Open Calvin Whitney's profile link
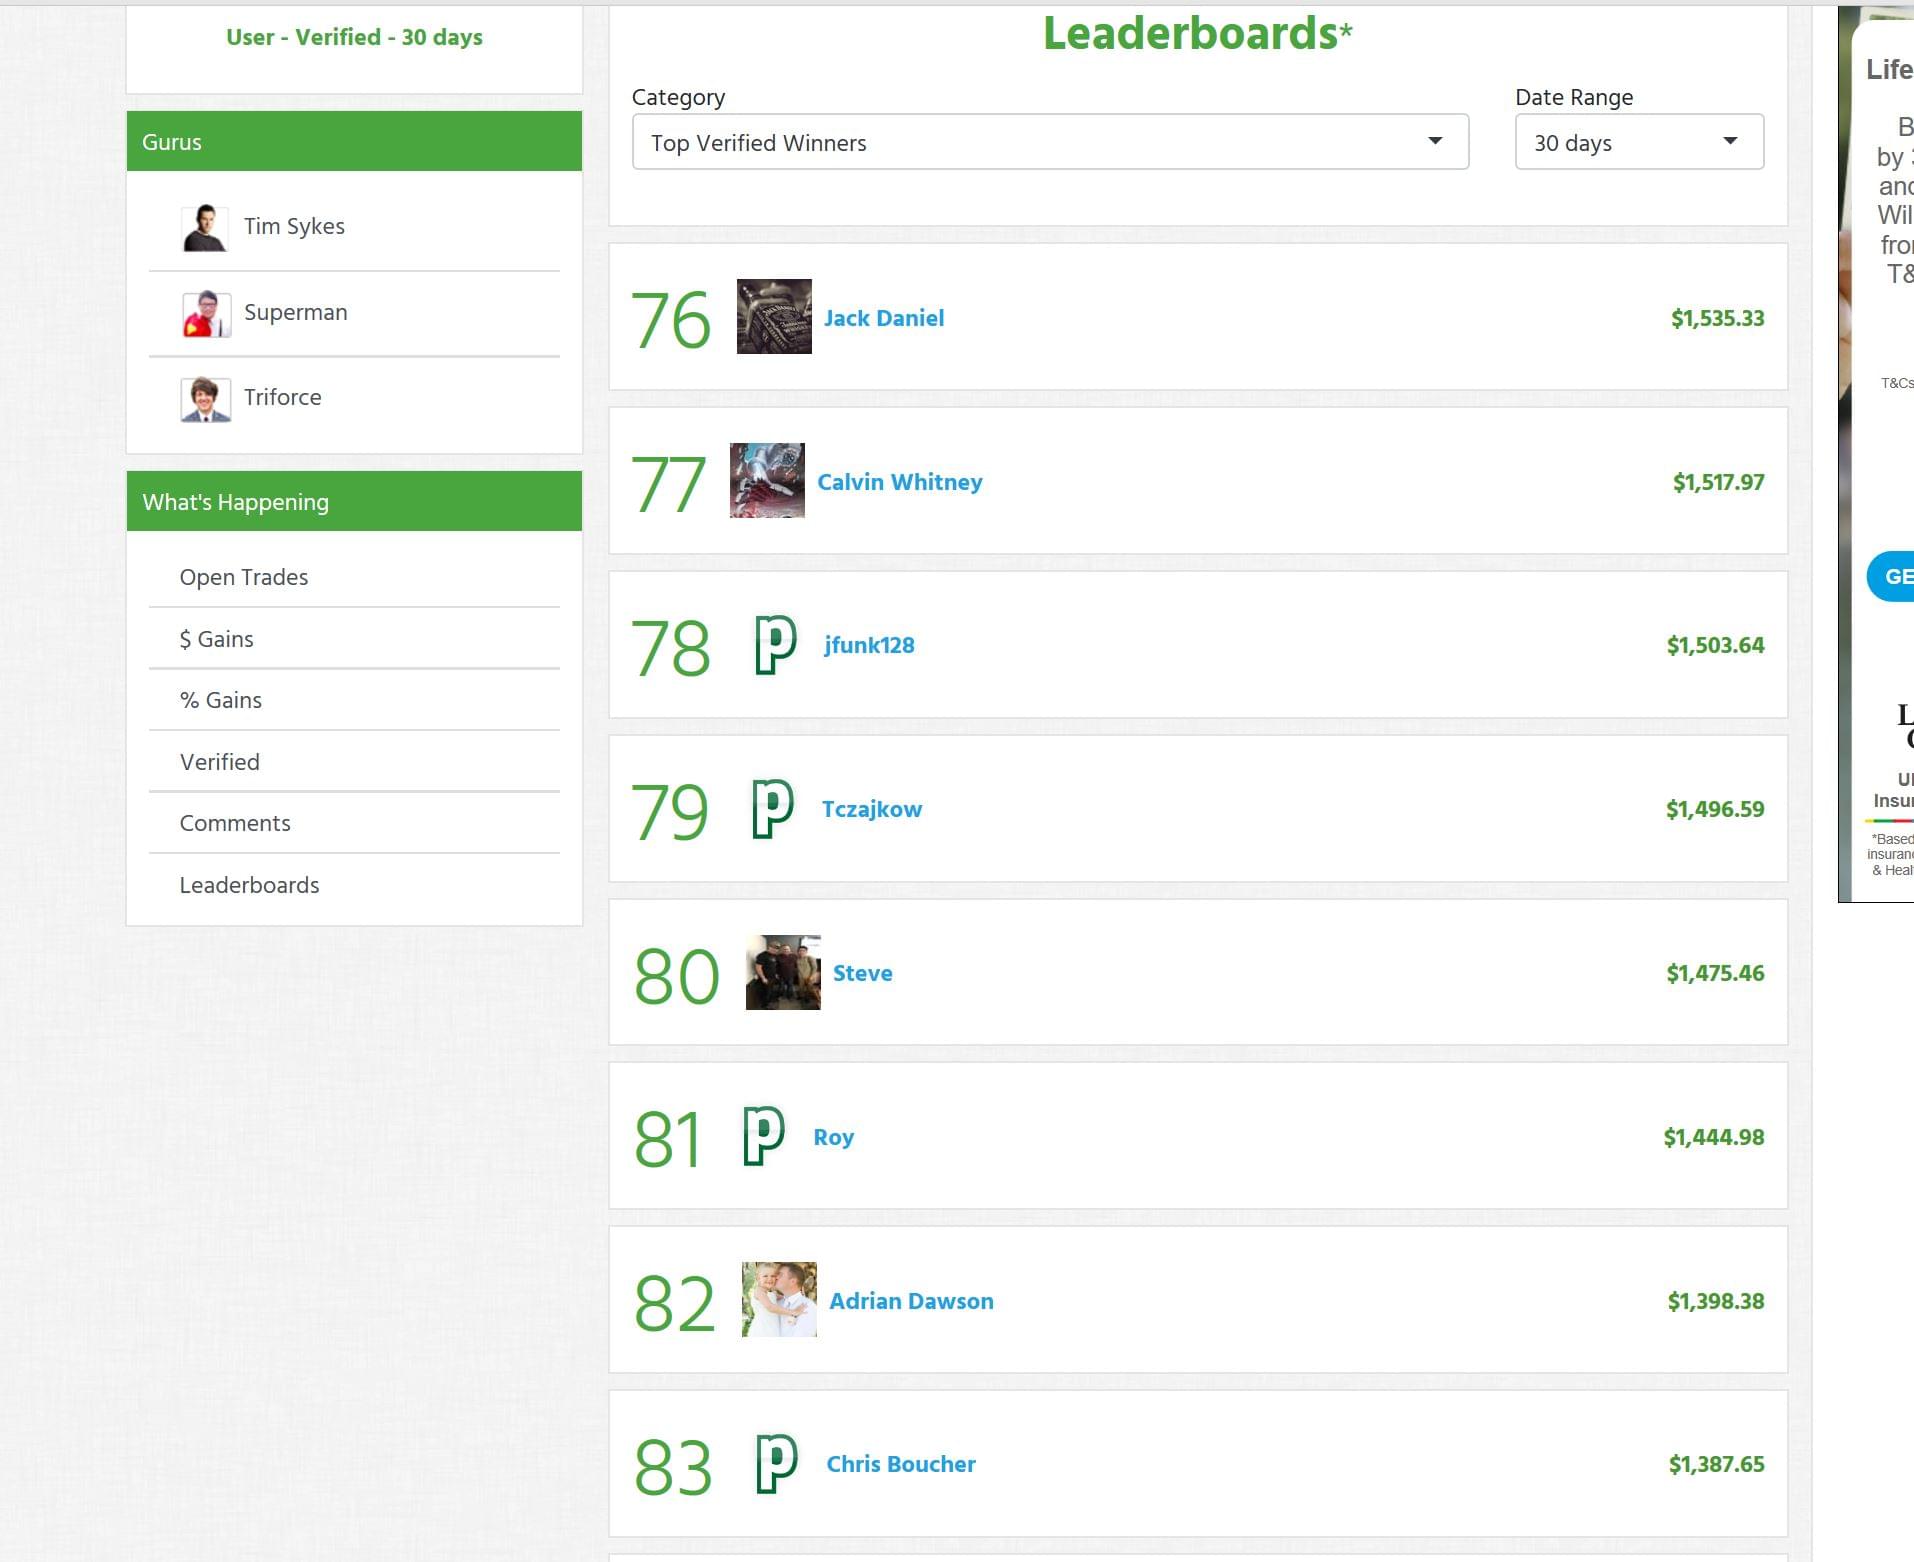Screen dimensions: 1914x1562 tap(900, 482)
